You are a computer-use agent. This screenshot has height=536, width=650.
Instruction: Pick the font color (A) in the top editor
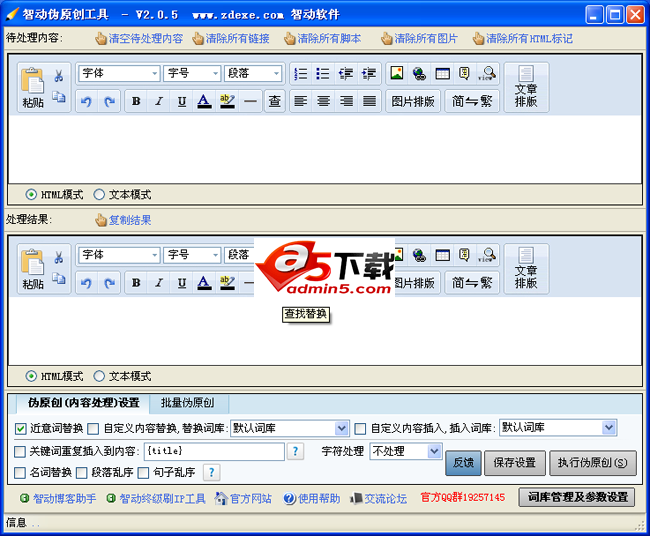click(204, 101)
